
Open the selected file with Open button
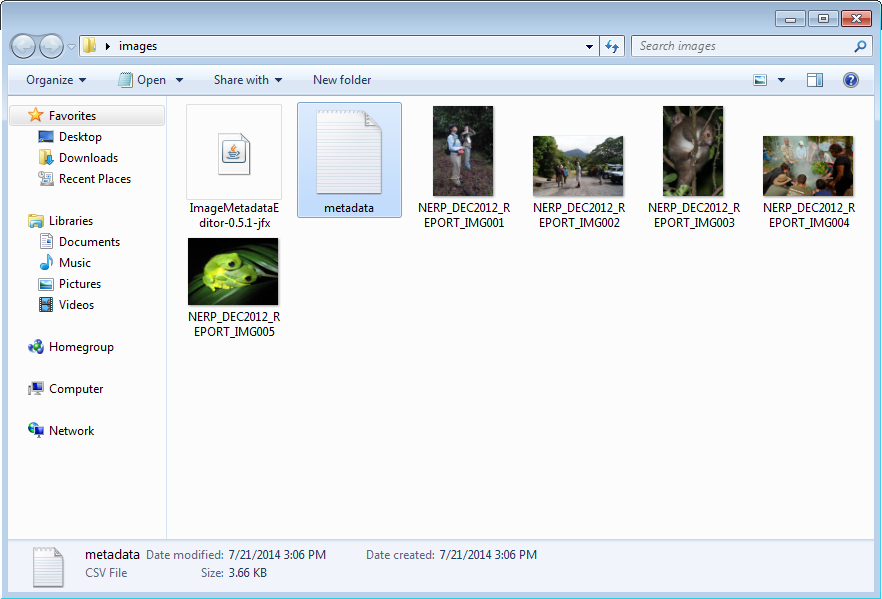click(x=142, y=80)
